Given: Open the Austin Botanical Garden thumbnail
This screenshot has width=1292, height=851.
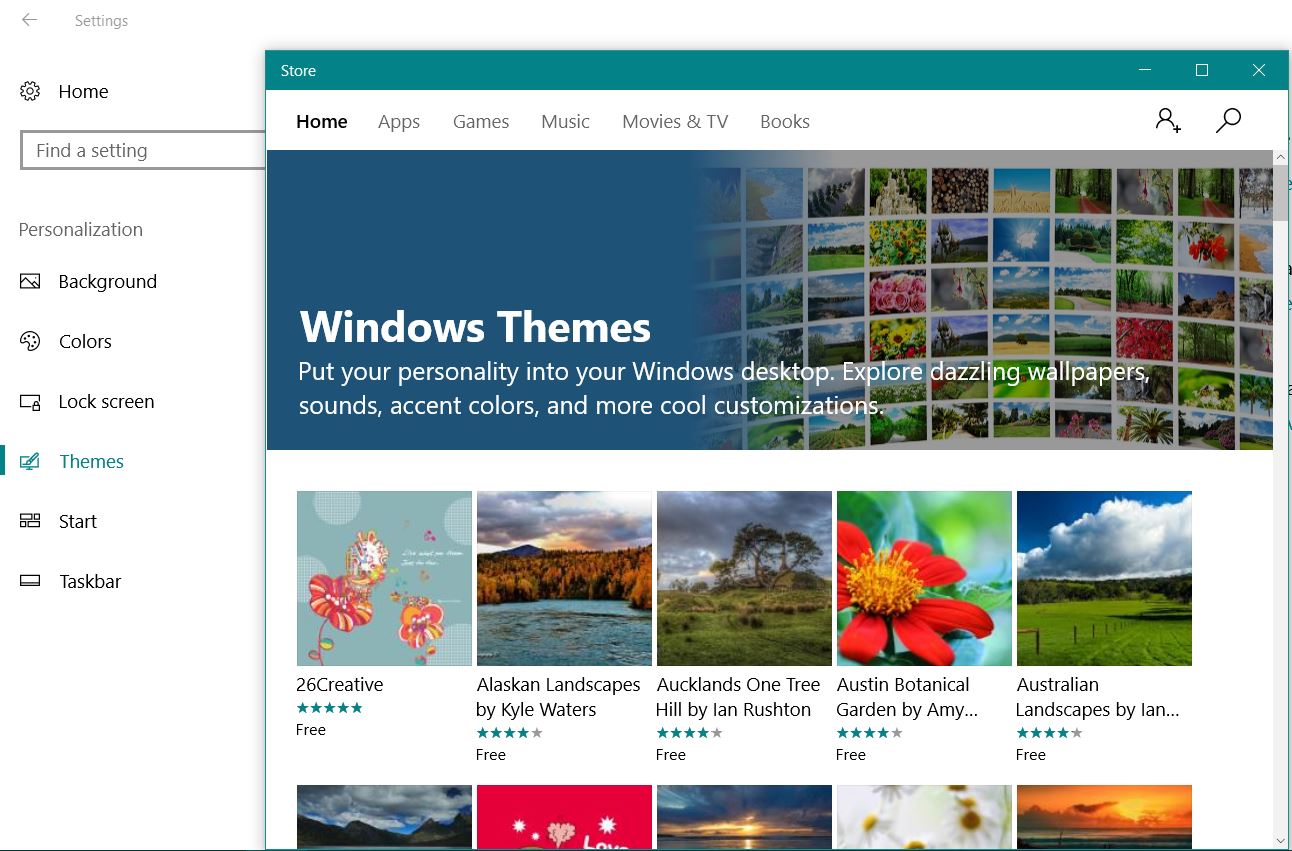Looking at the screenshot, I should [924, 578].
